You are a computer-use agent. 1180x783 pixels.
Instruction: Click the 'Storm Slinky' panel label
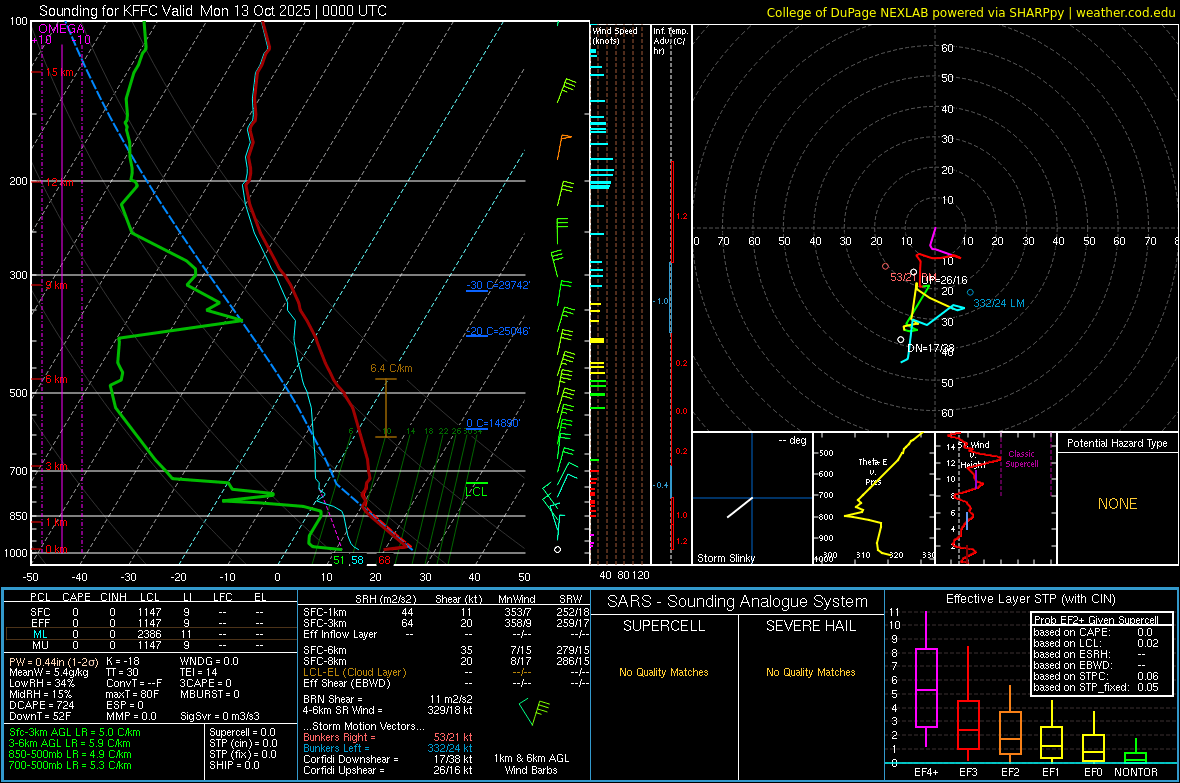pyautogui.click(x=725, y=558)
